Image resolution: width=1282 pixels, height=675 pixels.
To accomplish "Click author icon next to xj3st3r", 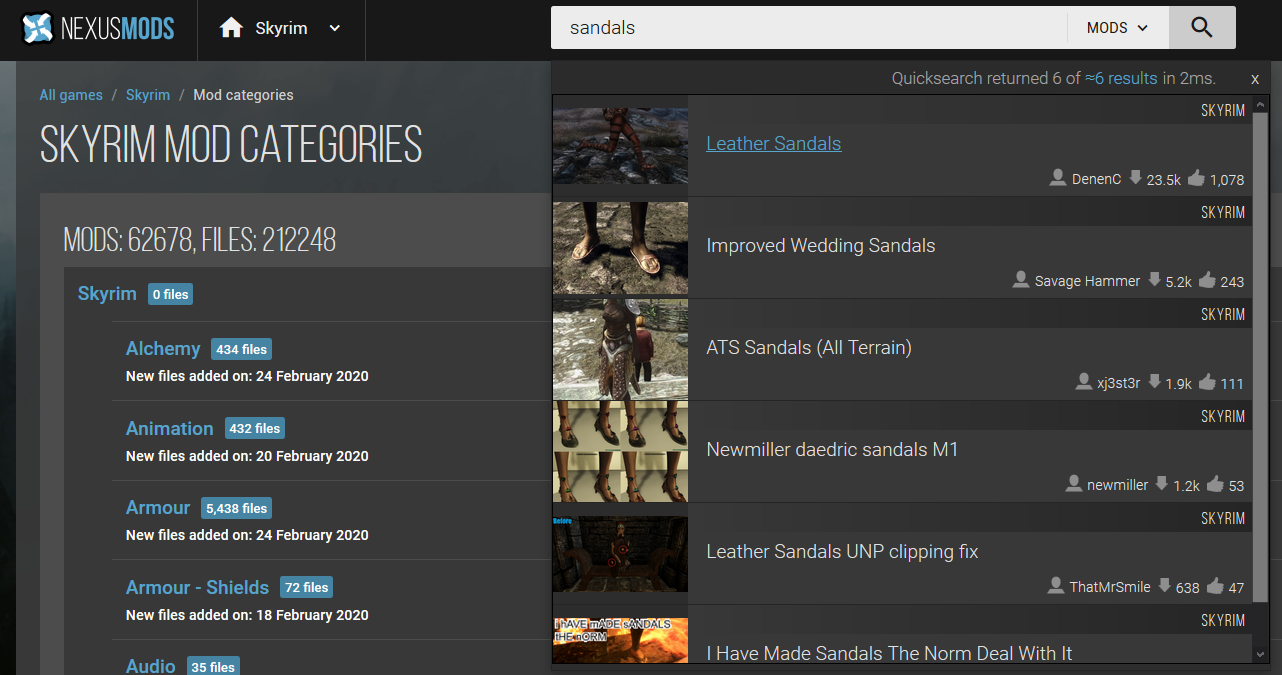I will (x=1083, y=382).
